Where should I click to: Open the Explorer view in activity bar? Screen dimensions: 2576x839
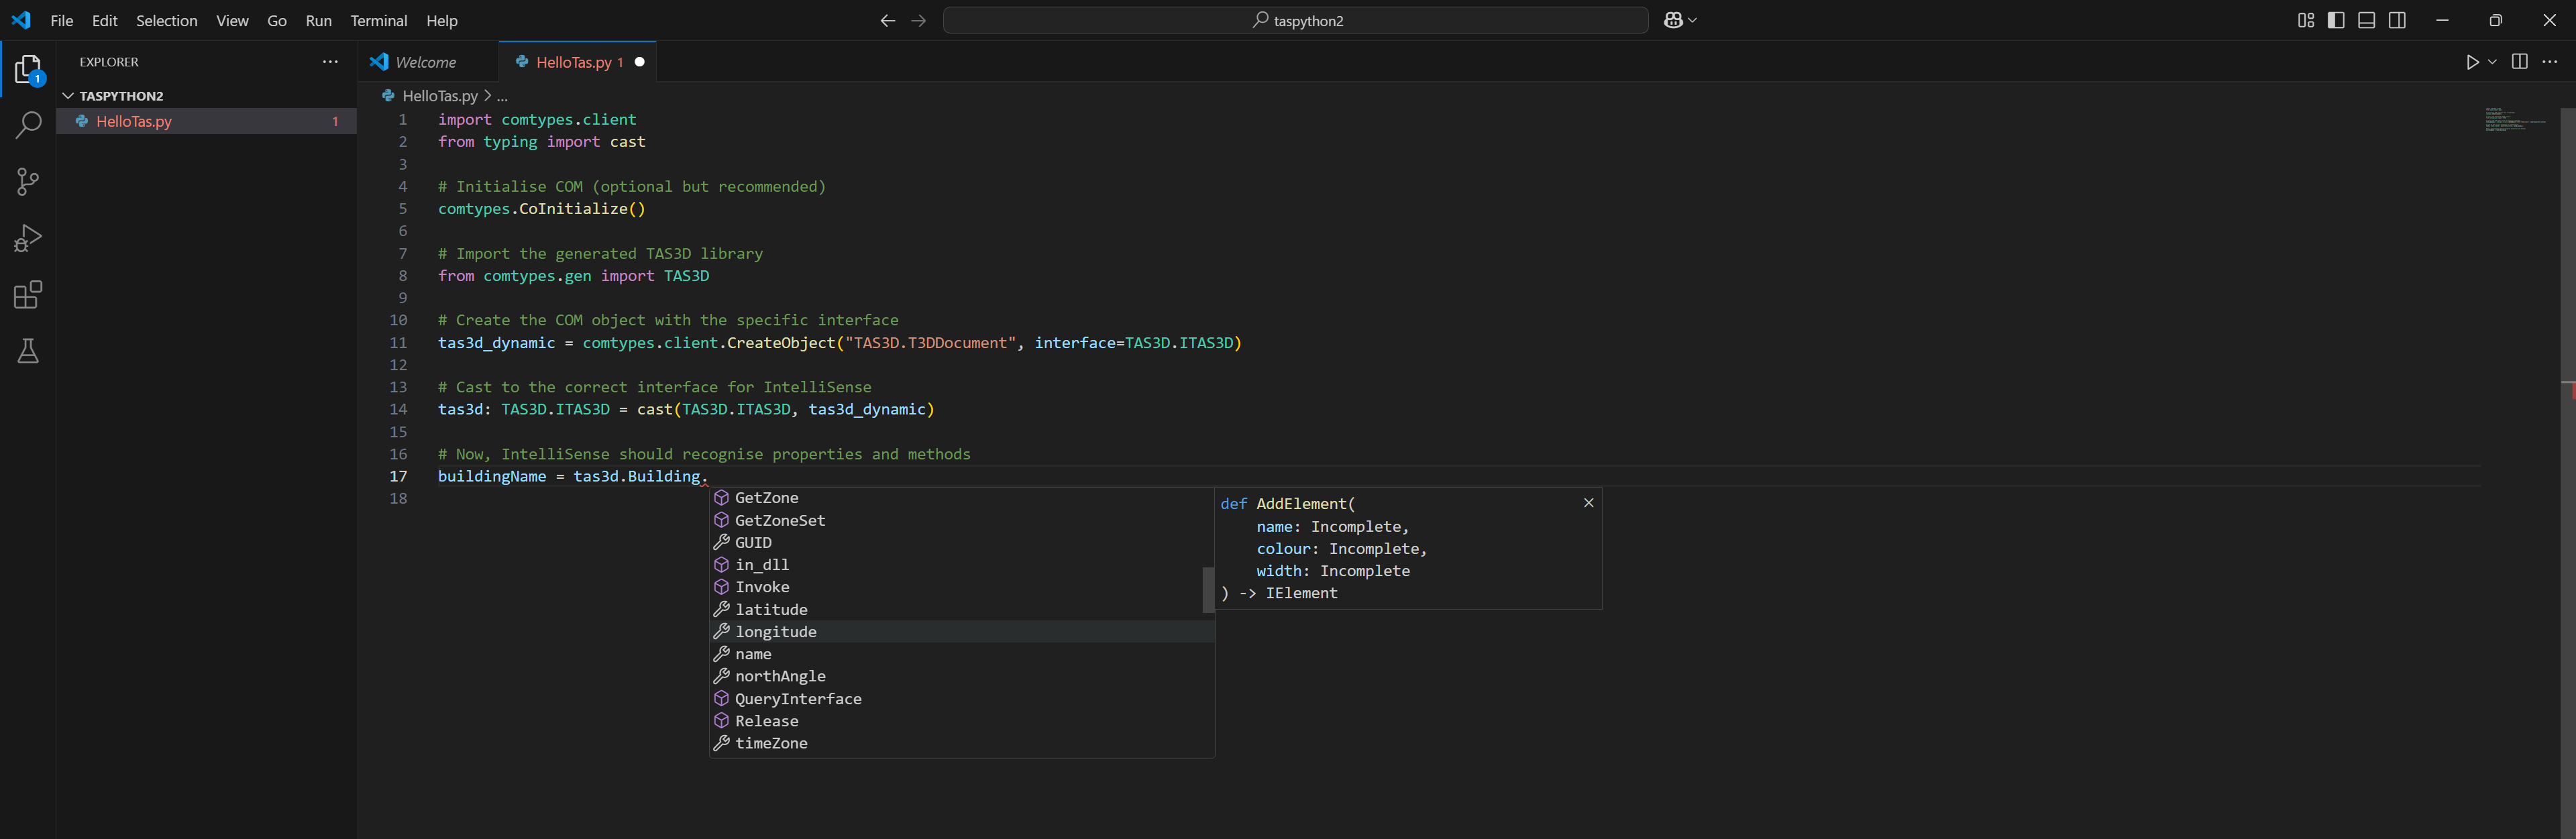[x=28, y=70]
